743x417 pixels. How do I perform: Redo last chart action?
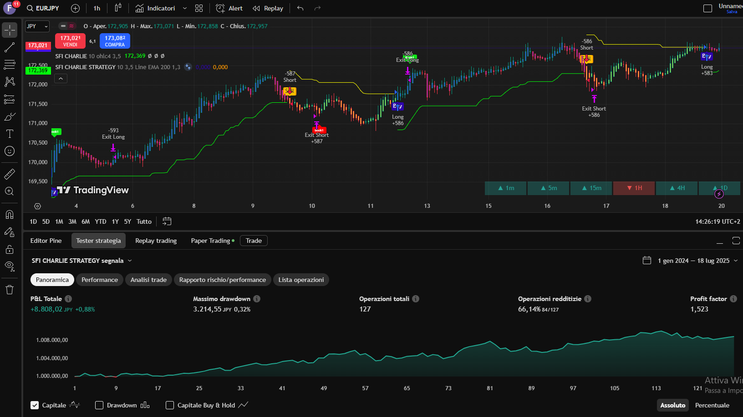[x=317, y=9]
